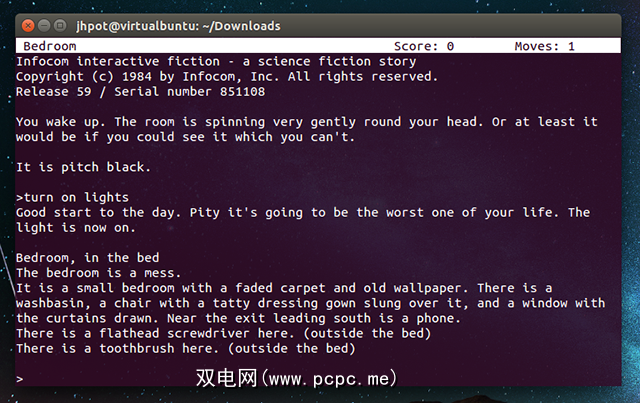Image resolution: width=640 pixels, height=403 pixels.
Task: Click the line beginning "You wake up"
Action: pyautogui.click(x=307, y=122)
